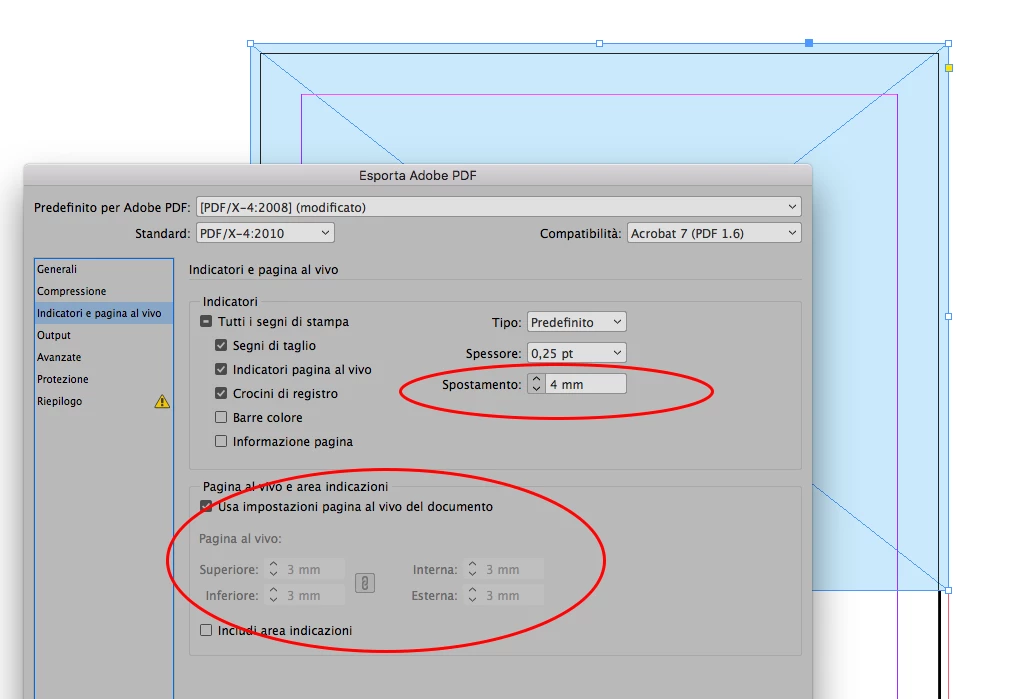This screenshot has width=1014, height=699.
Task: Click the Esporta Adobe PDF title bar
Action: (418, 175)
